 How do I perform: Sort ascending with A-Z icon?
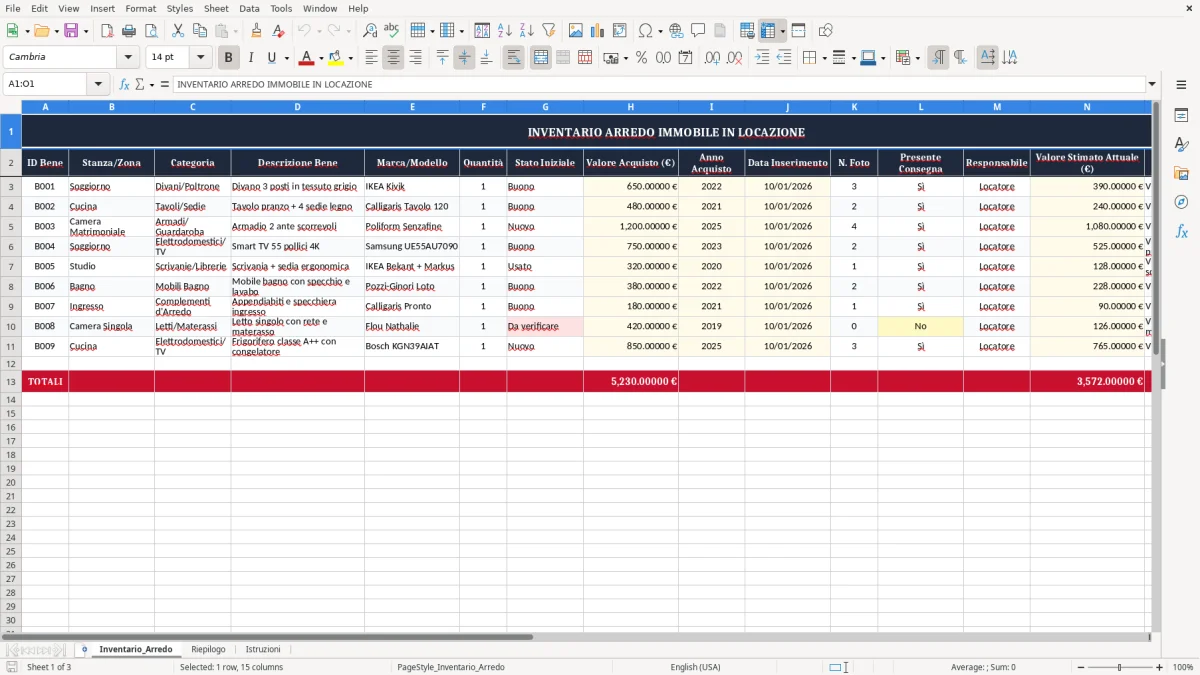504,30
